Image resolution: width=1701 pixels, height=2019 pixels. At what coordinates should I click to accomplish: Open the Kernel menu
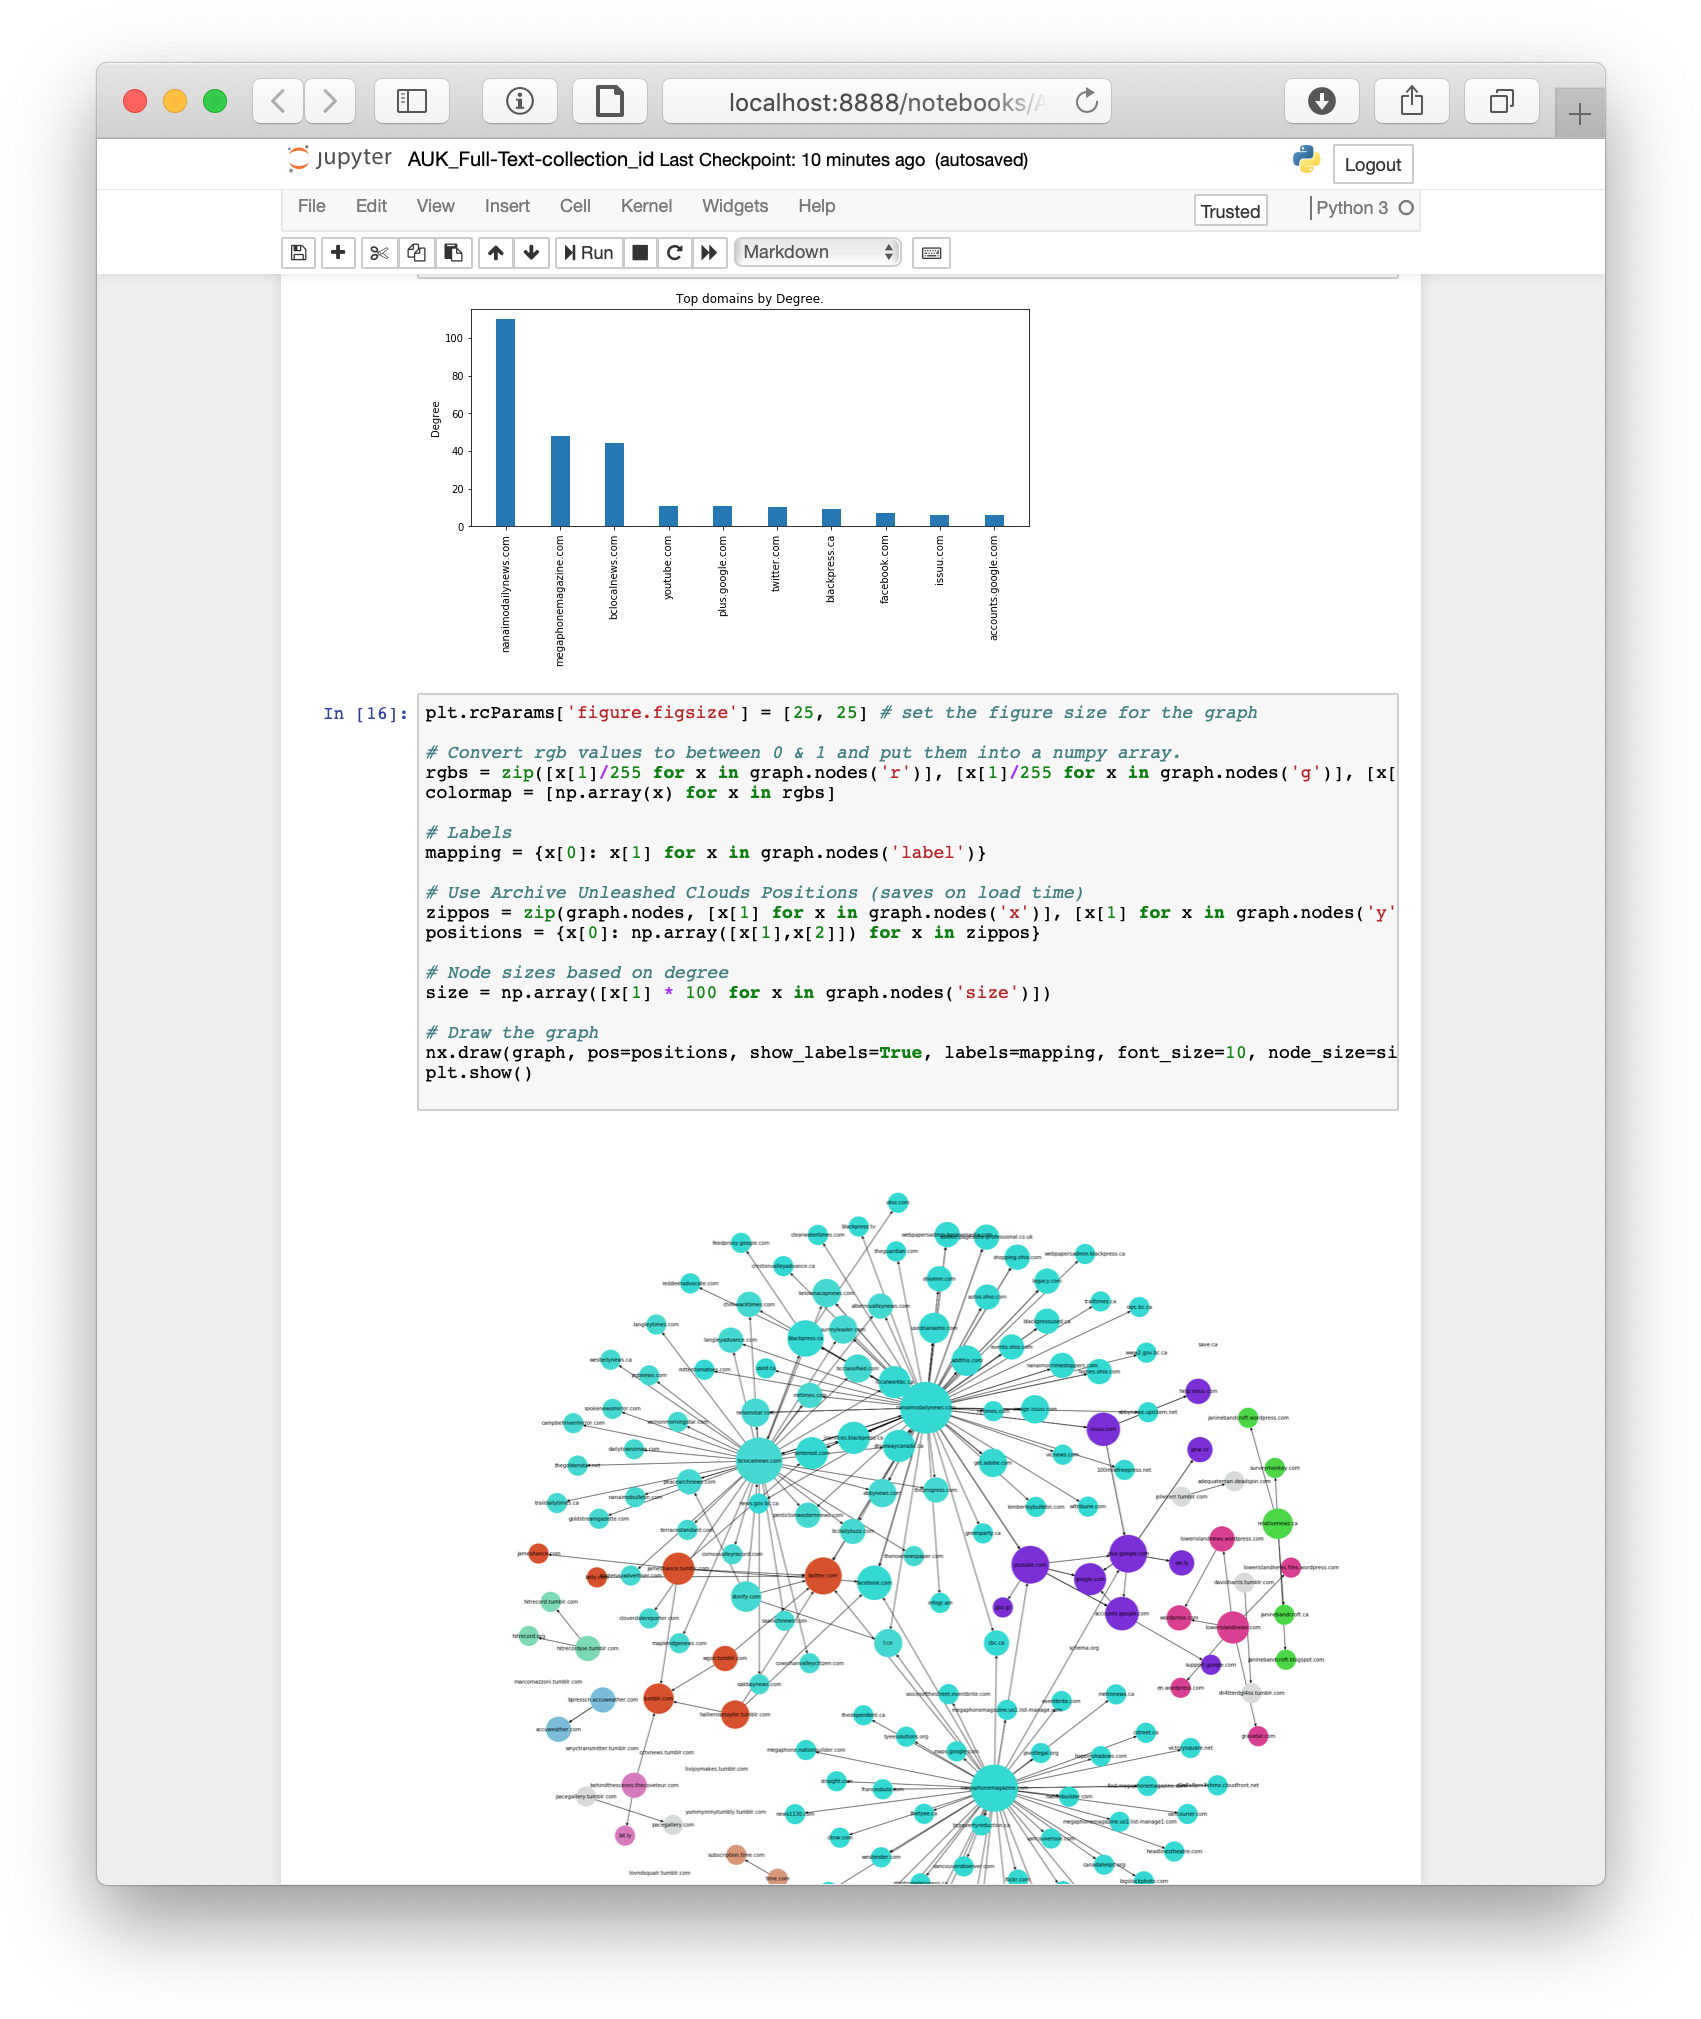[646, 206]
